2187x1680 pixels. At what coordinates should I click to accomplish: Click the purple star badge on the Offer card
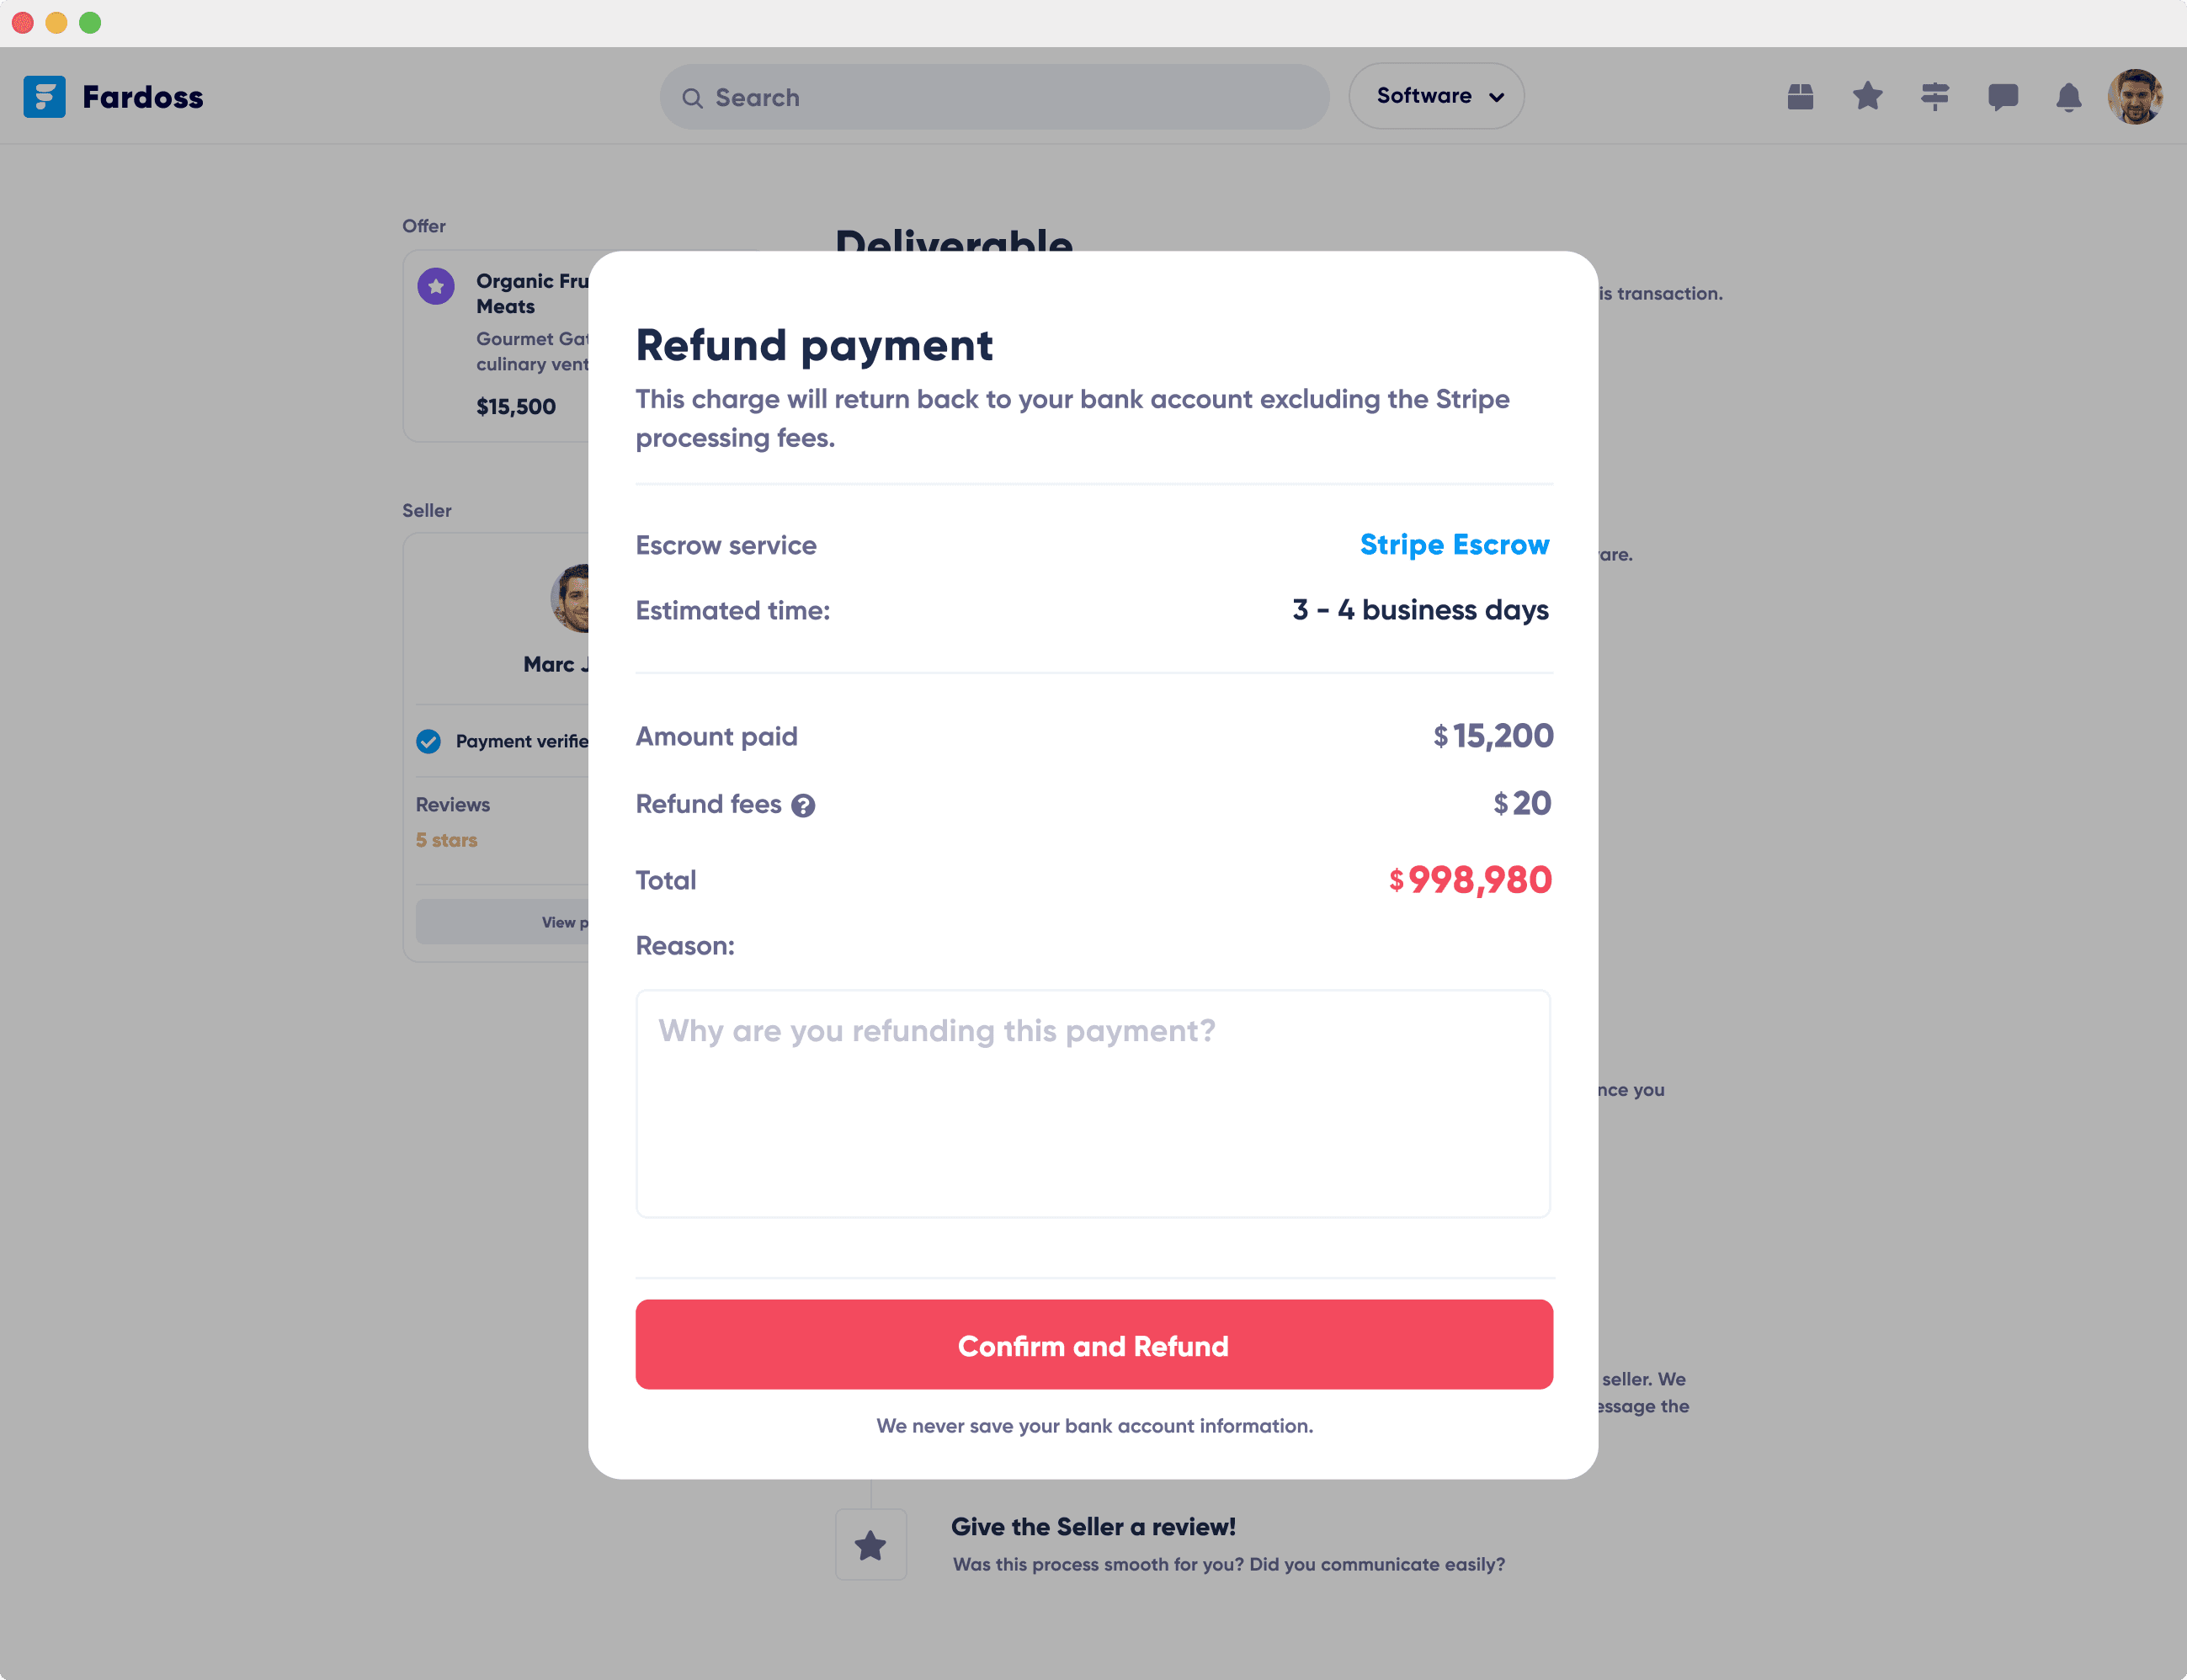(435, 286)
